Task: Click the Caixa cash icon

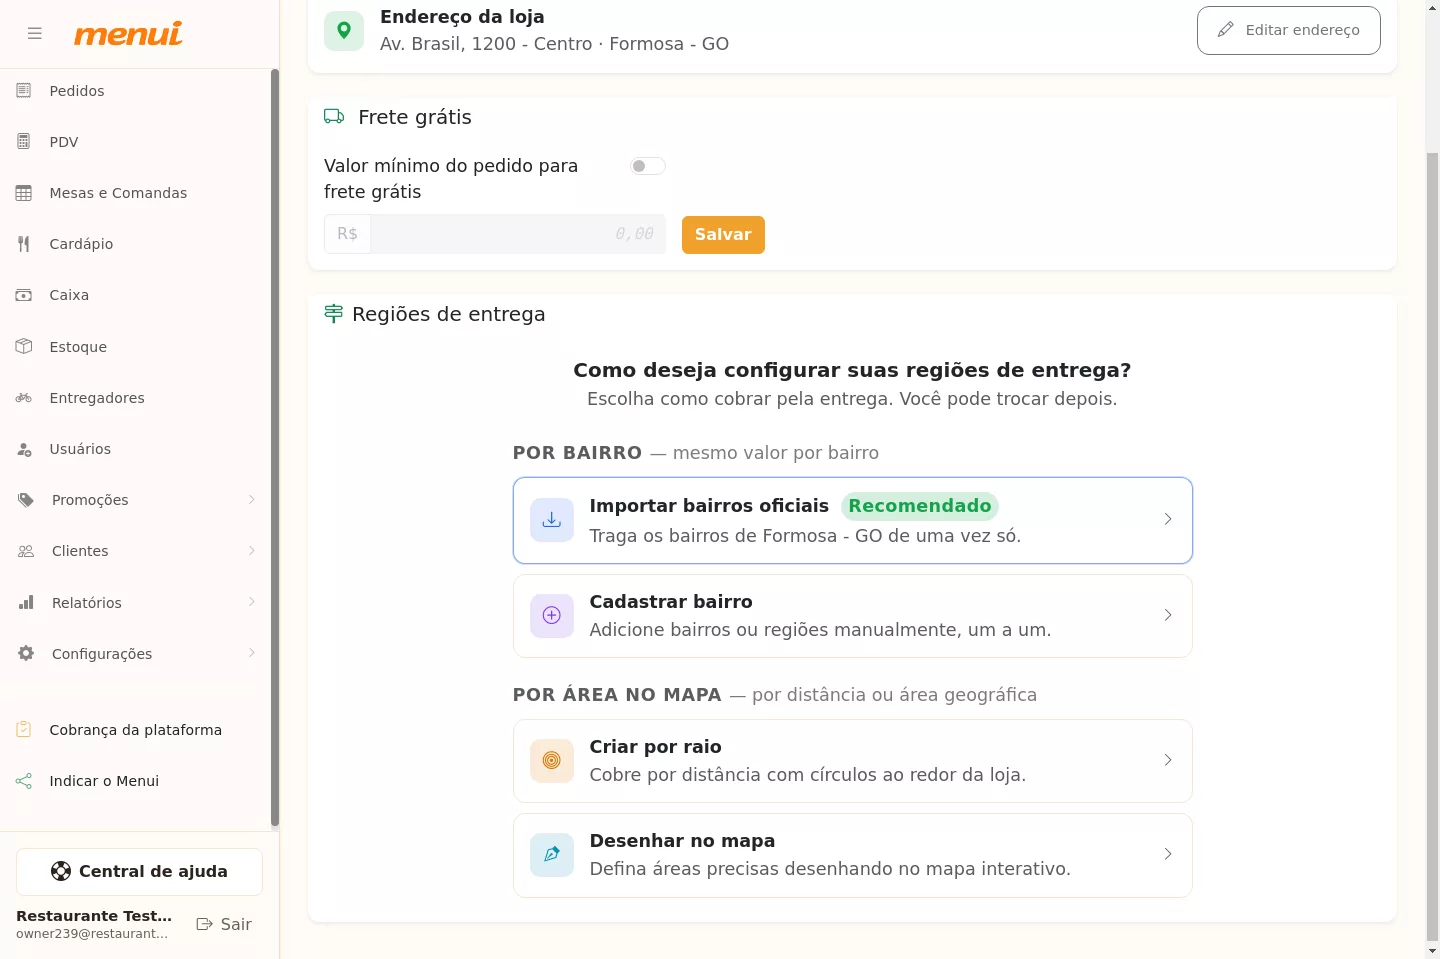Action: coord(24,295)
